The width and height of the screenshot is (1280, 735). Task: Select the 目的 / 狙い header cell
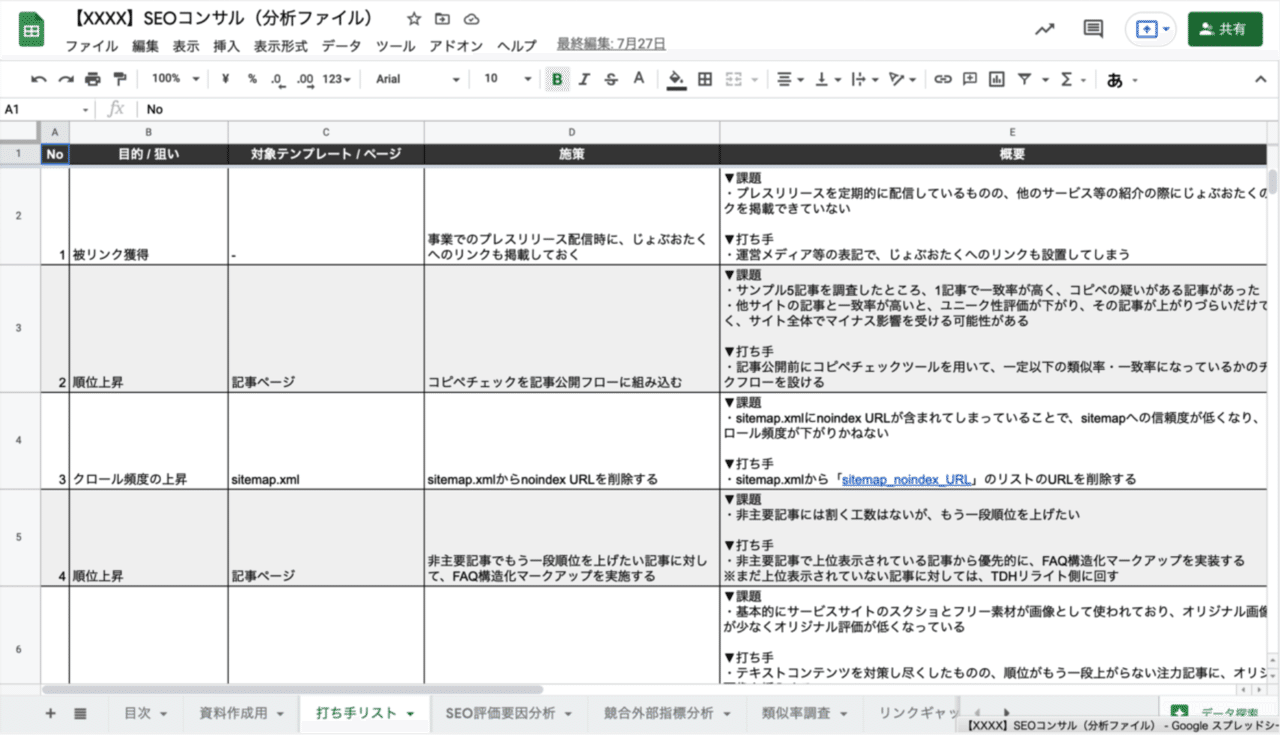click(x=149, y=154)
